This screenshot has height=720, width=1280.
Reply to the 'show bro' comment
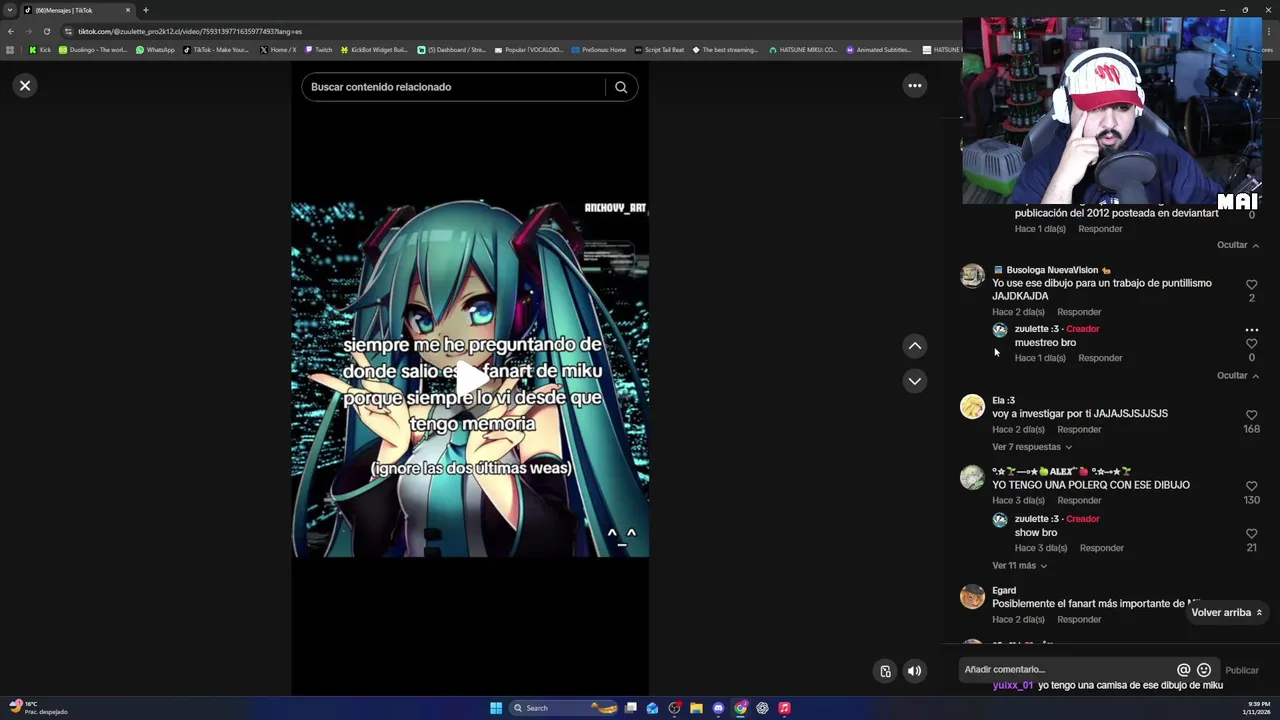pyautogui.click(x=1101, y=548)
